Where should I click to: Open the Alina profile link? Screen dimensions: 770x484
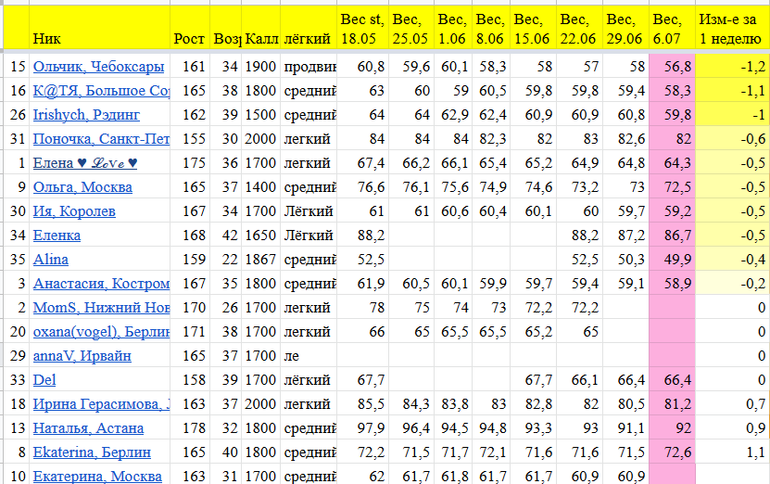coord(51,259)
